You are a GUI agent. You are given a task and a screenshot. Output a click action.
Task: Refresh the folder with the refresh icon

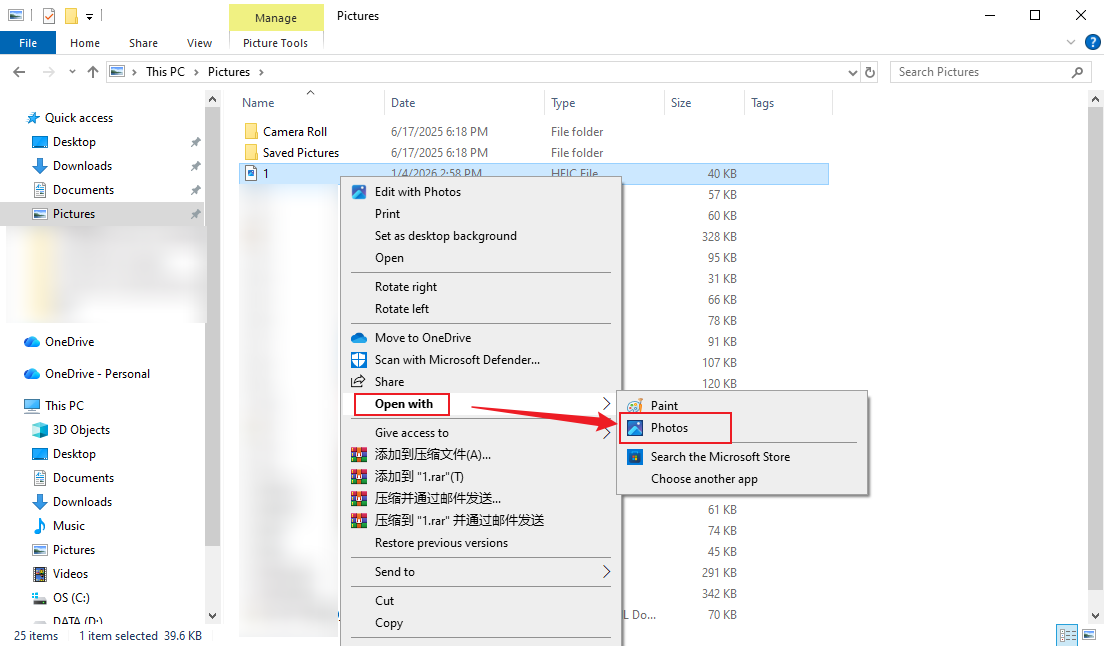pyautogui.click(x=869, y=71)
